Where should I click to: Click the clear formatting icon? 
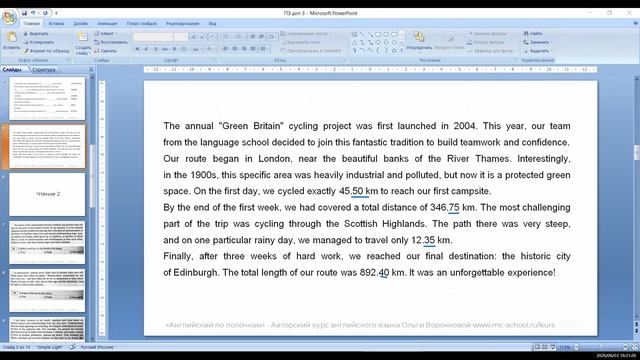(x=212, y=37)
